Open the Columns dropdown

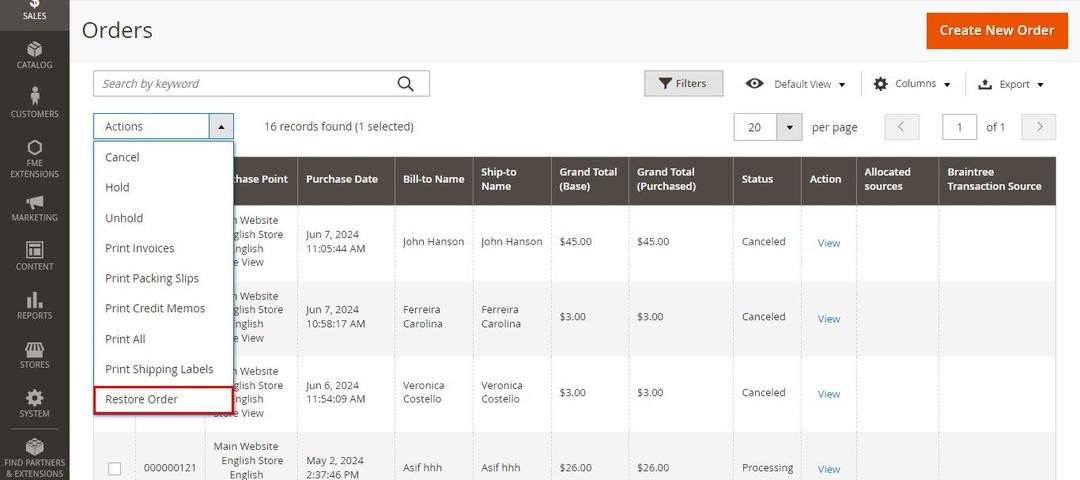click(x=911, y=84)
